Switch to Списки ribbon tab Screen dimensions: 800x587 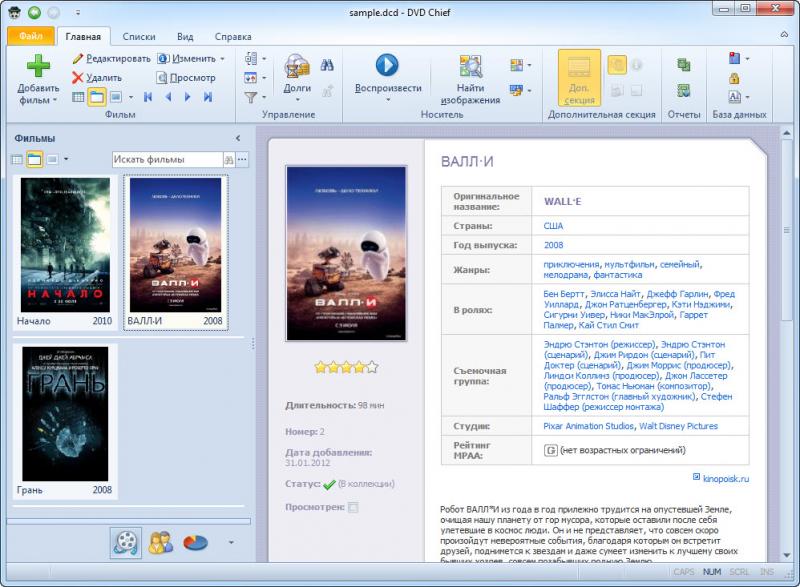tap(139, 37)
